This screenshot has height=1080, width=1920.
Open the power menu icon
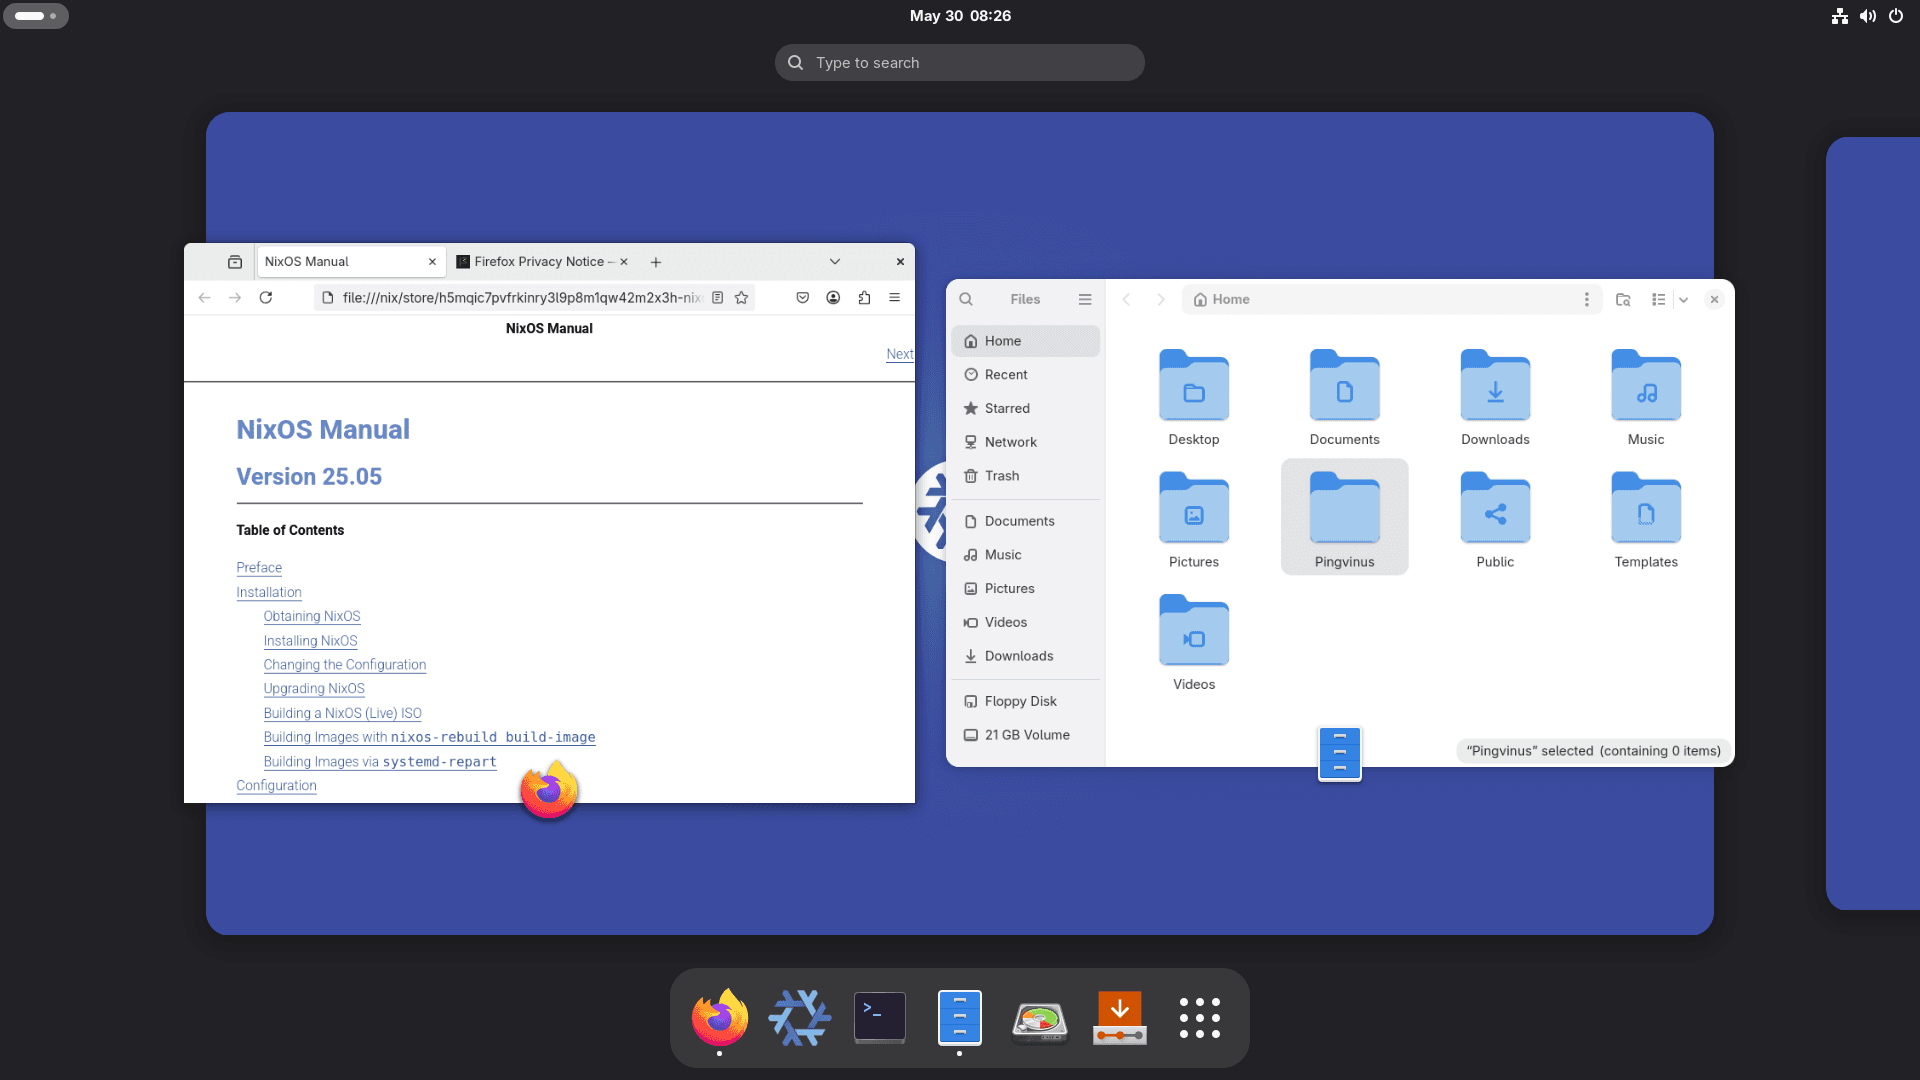coord(1896,16)
